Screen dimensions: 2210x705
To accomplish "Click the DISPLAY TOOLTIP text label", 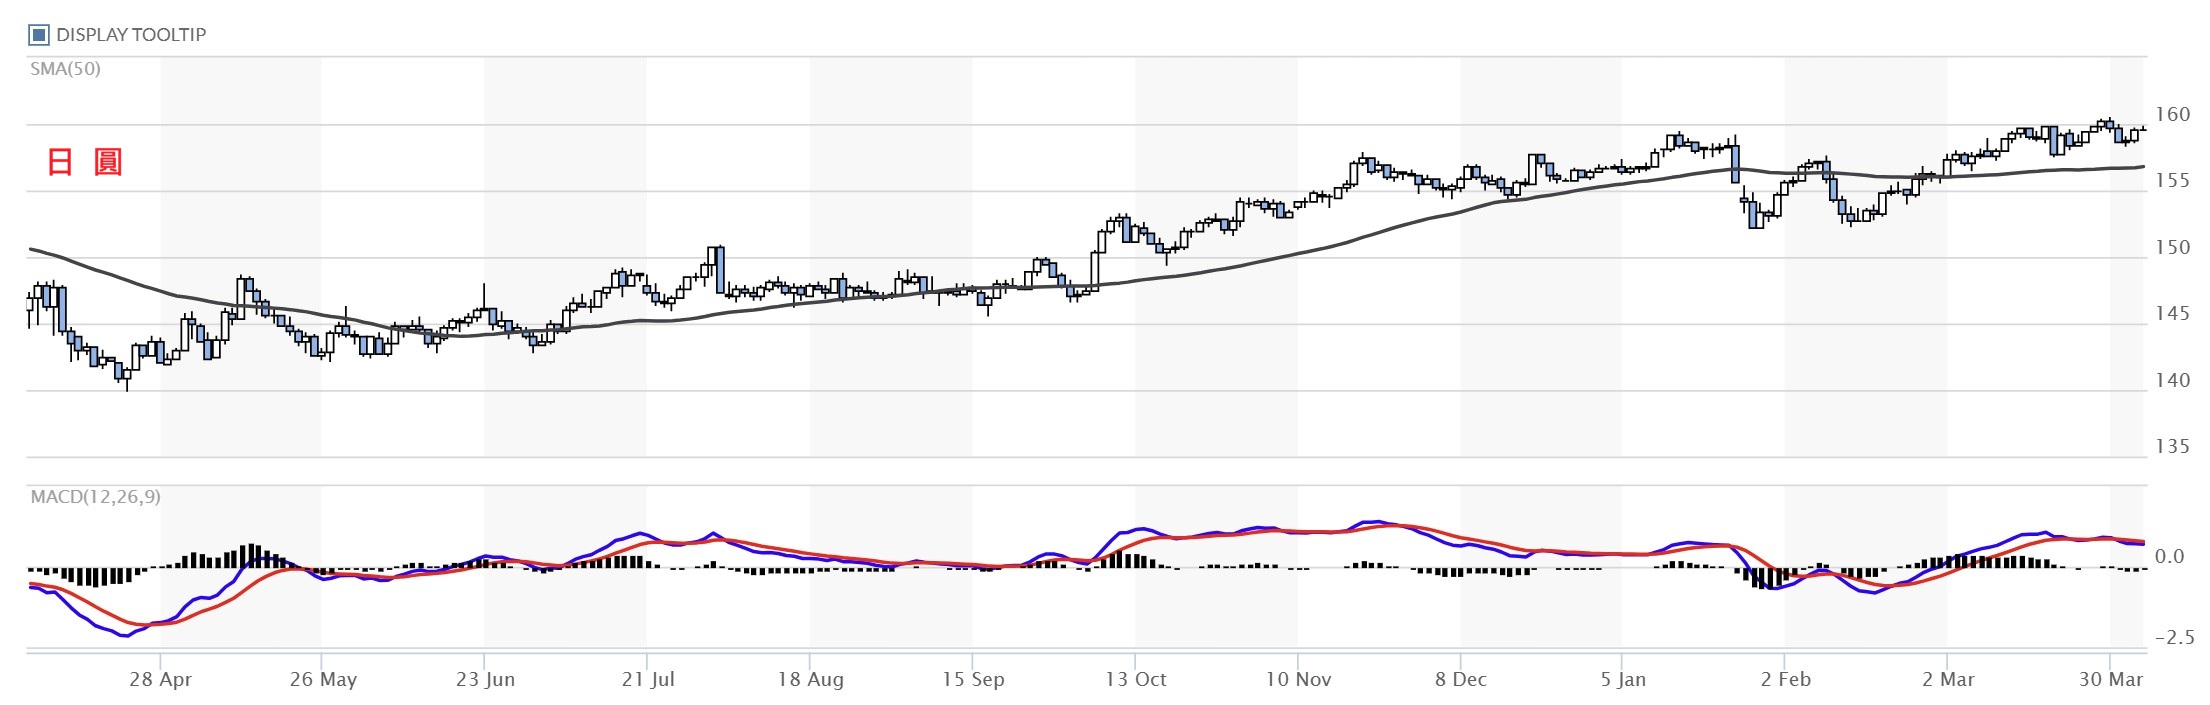I will (x=131, y=35).
